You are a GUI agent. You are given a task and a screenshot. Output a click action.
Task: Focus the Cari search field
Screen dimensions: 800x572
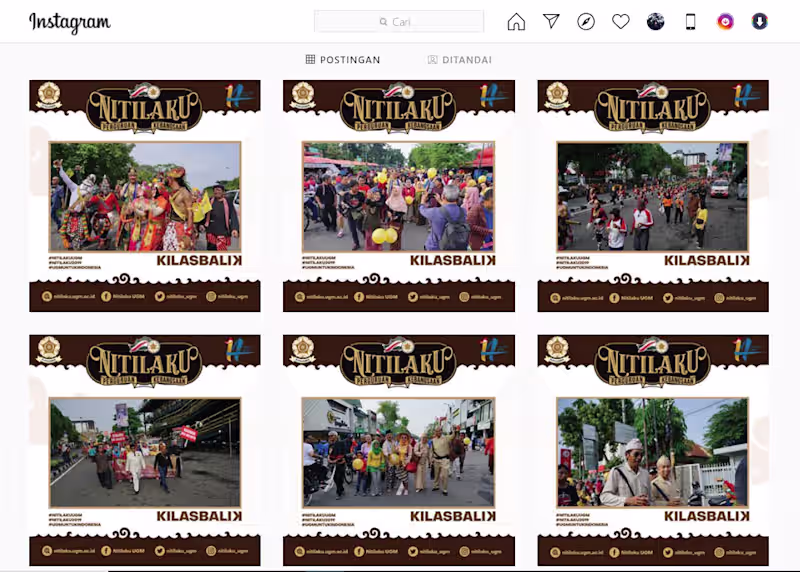(x=399, y=21)
